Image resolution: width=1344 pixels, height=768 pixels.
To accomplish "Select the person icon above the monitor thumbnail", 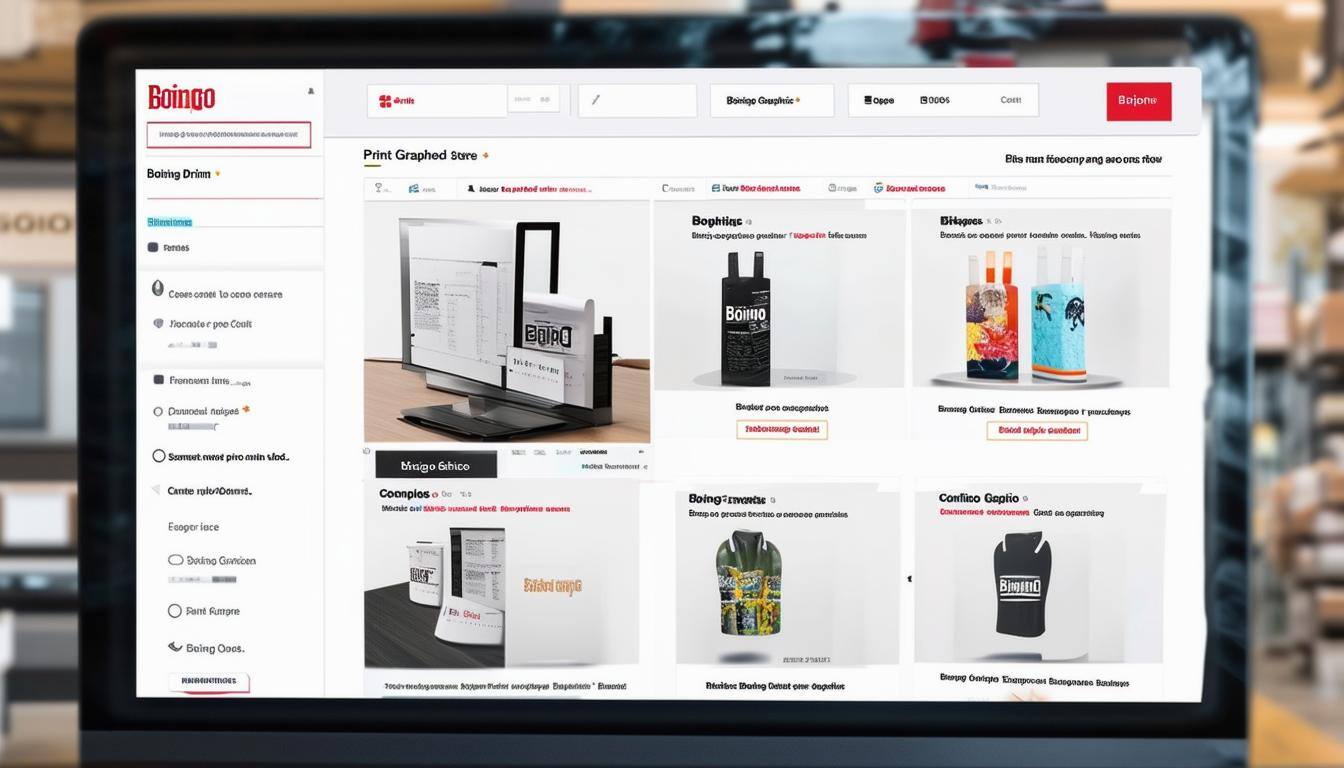I will point(470,188).
